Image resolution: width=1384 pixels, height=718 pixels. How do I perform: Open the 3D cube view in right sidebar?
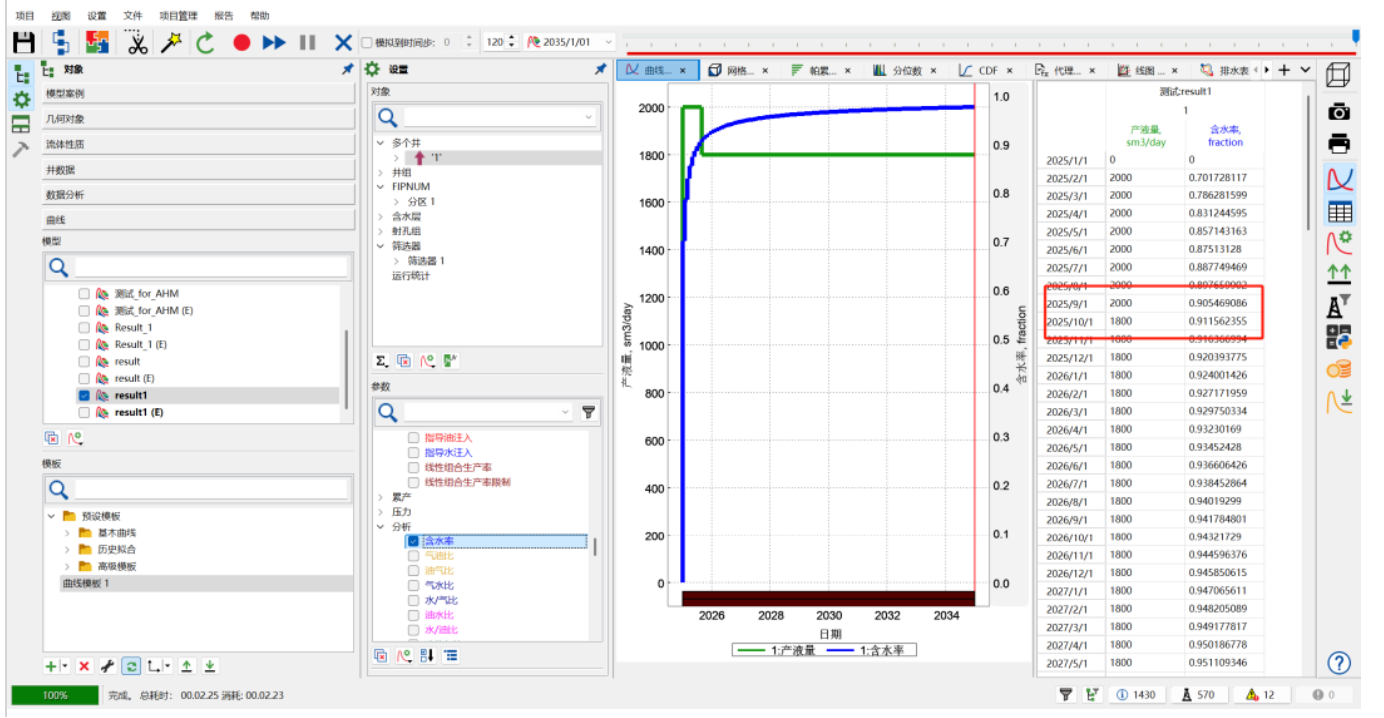(x=1339, y=75)
